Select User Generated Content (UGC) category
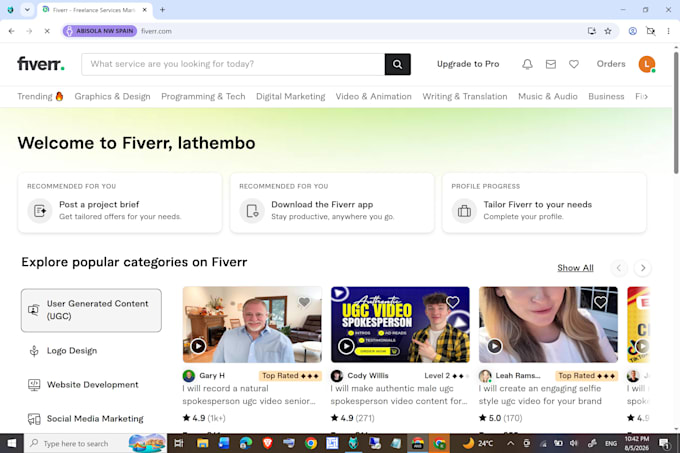The width and height of the screenshot is (680, 453). point(91,310)
